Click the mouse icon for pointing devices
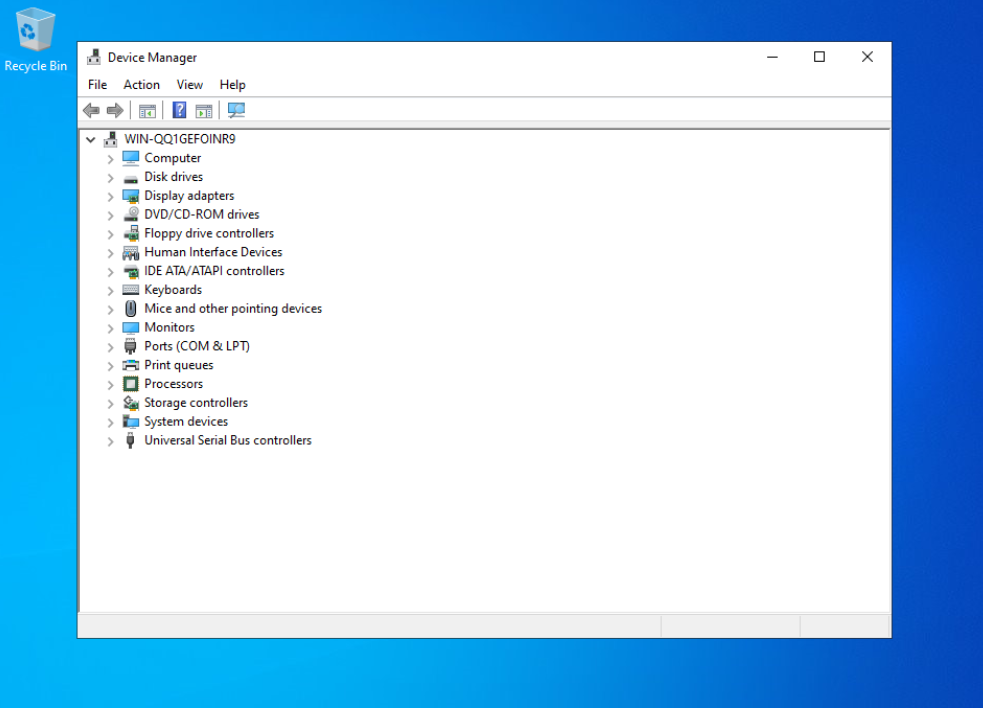 130,309
